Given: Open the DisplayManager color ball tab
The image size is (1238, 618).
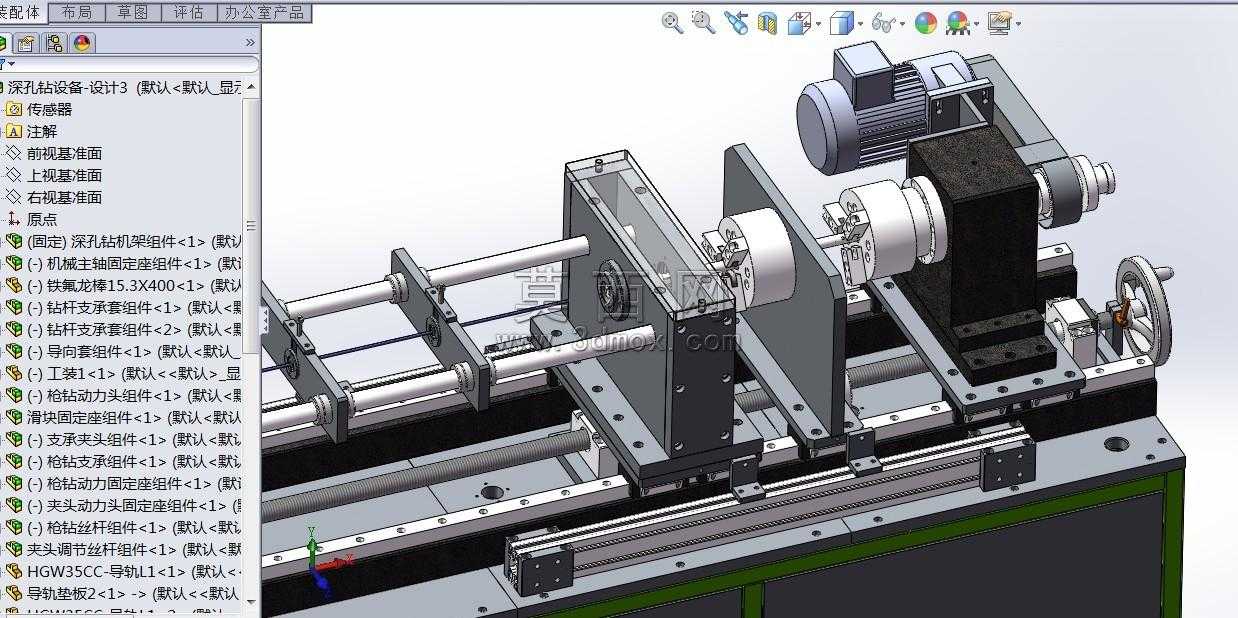Looking at the screenshot, I should [82, 43].
